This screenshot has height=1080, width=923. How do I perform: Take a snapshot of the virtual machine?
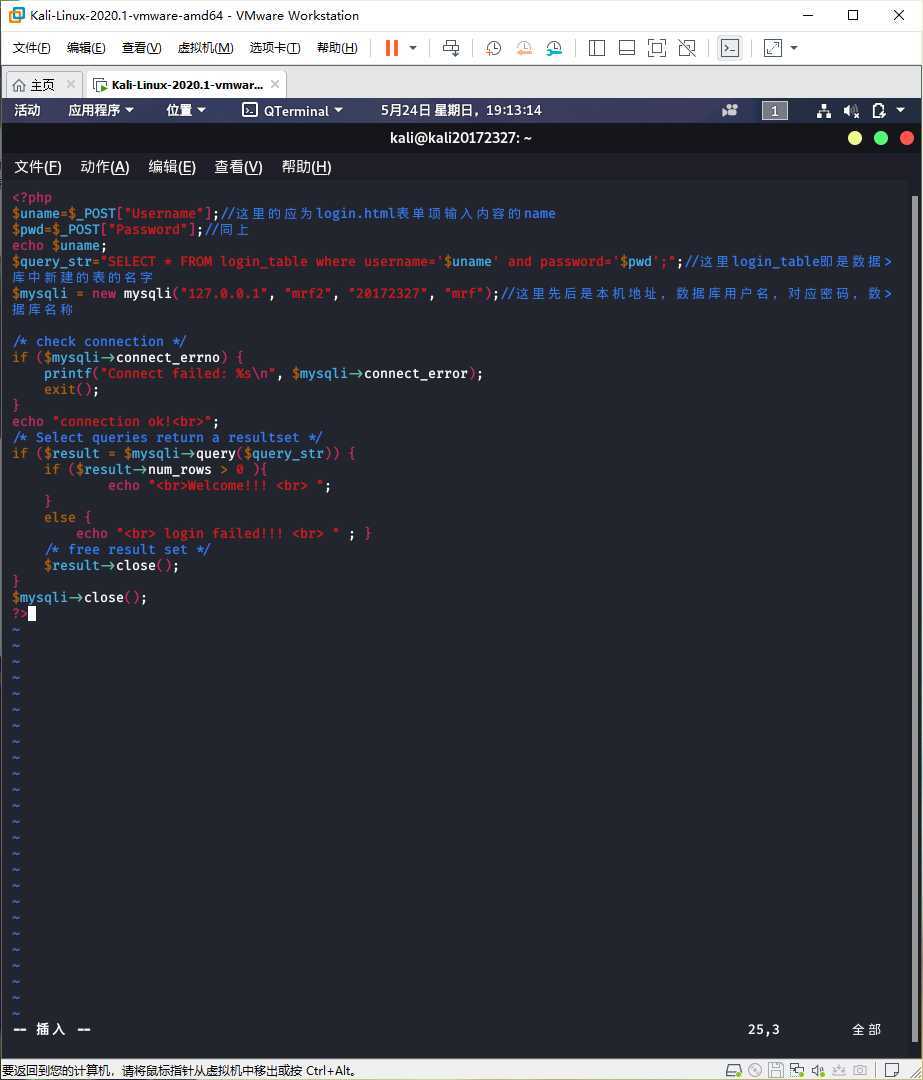[493, 48]
